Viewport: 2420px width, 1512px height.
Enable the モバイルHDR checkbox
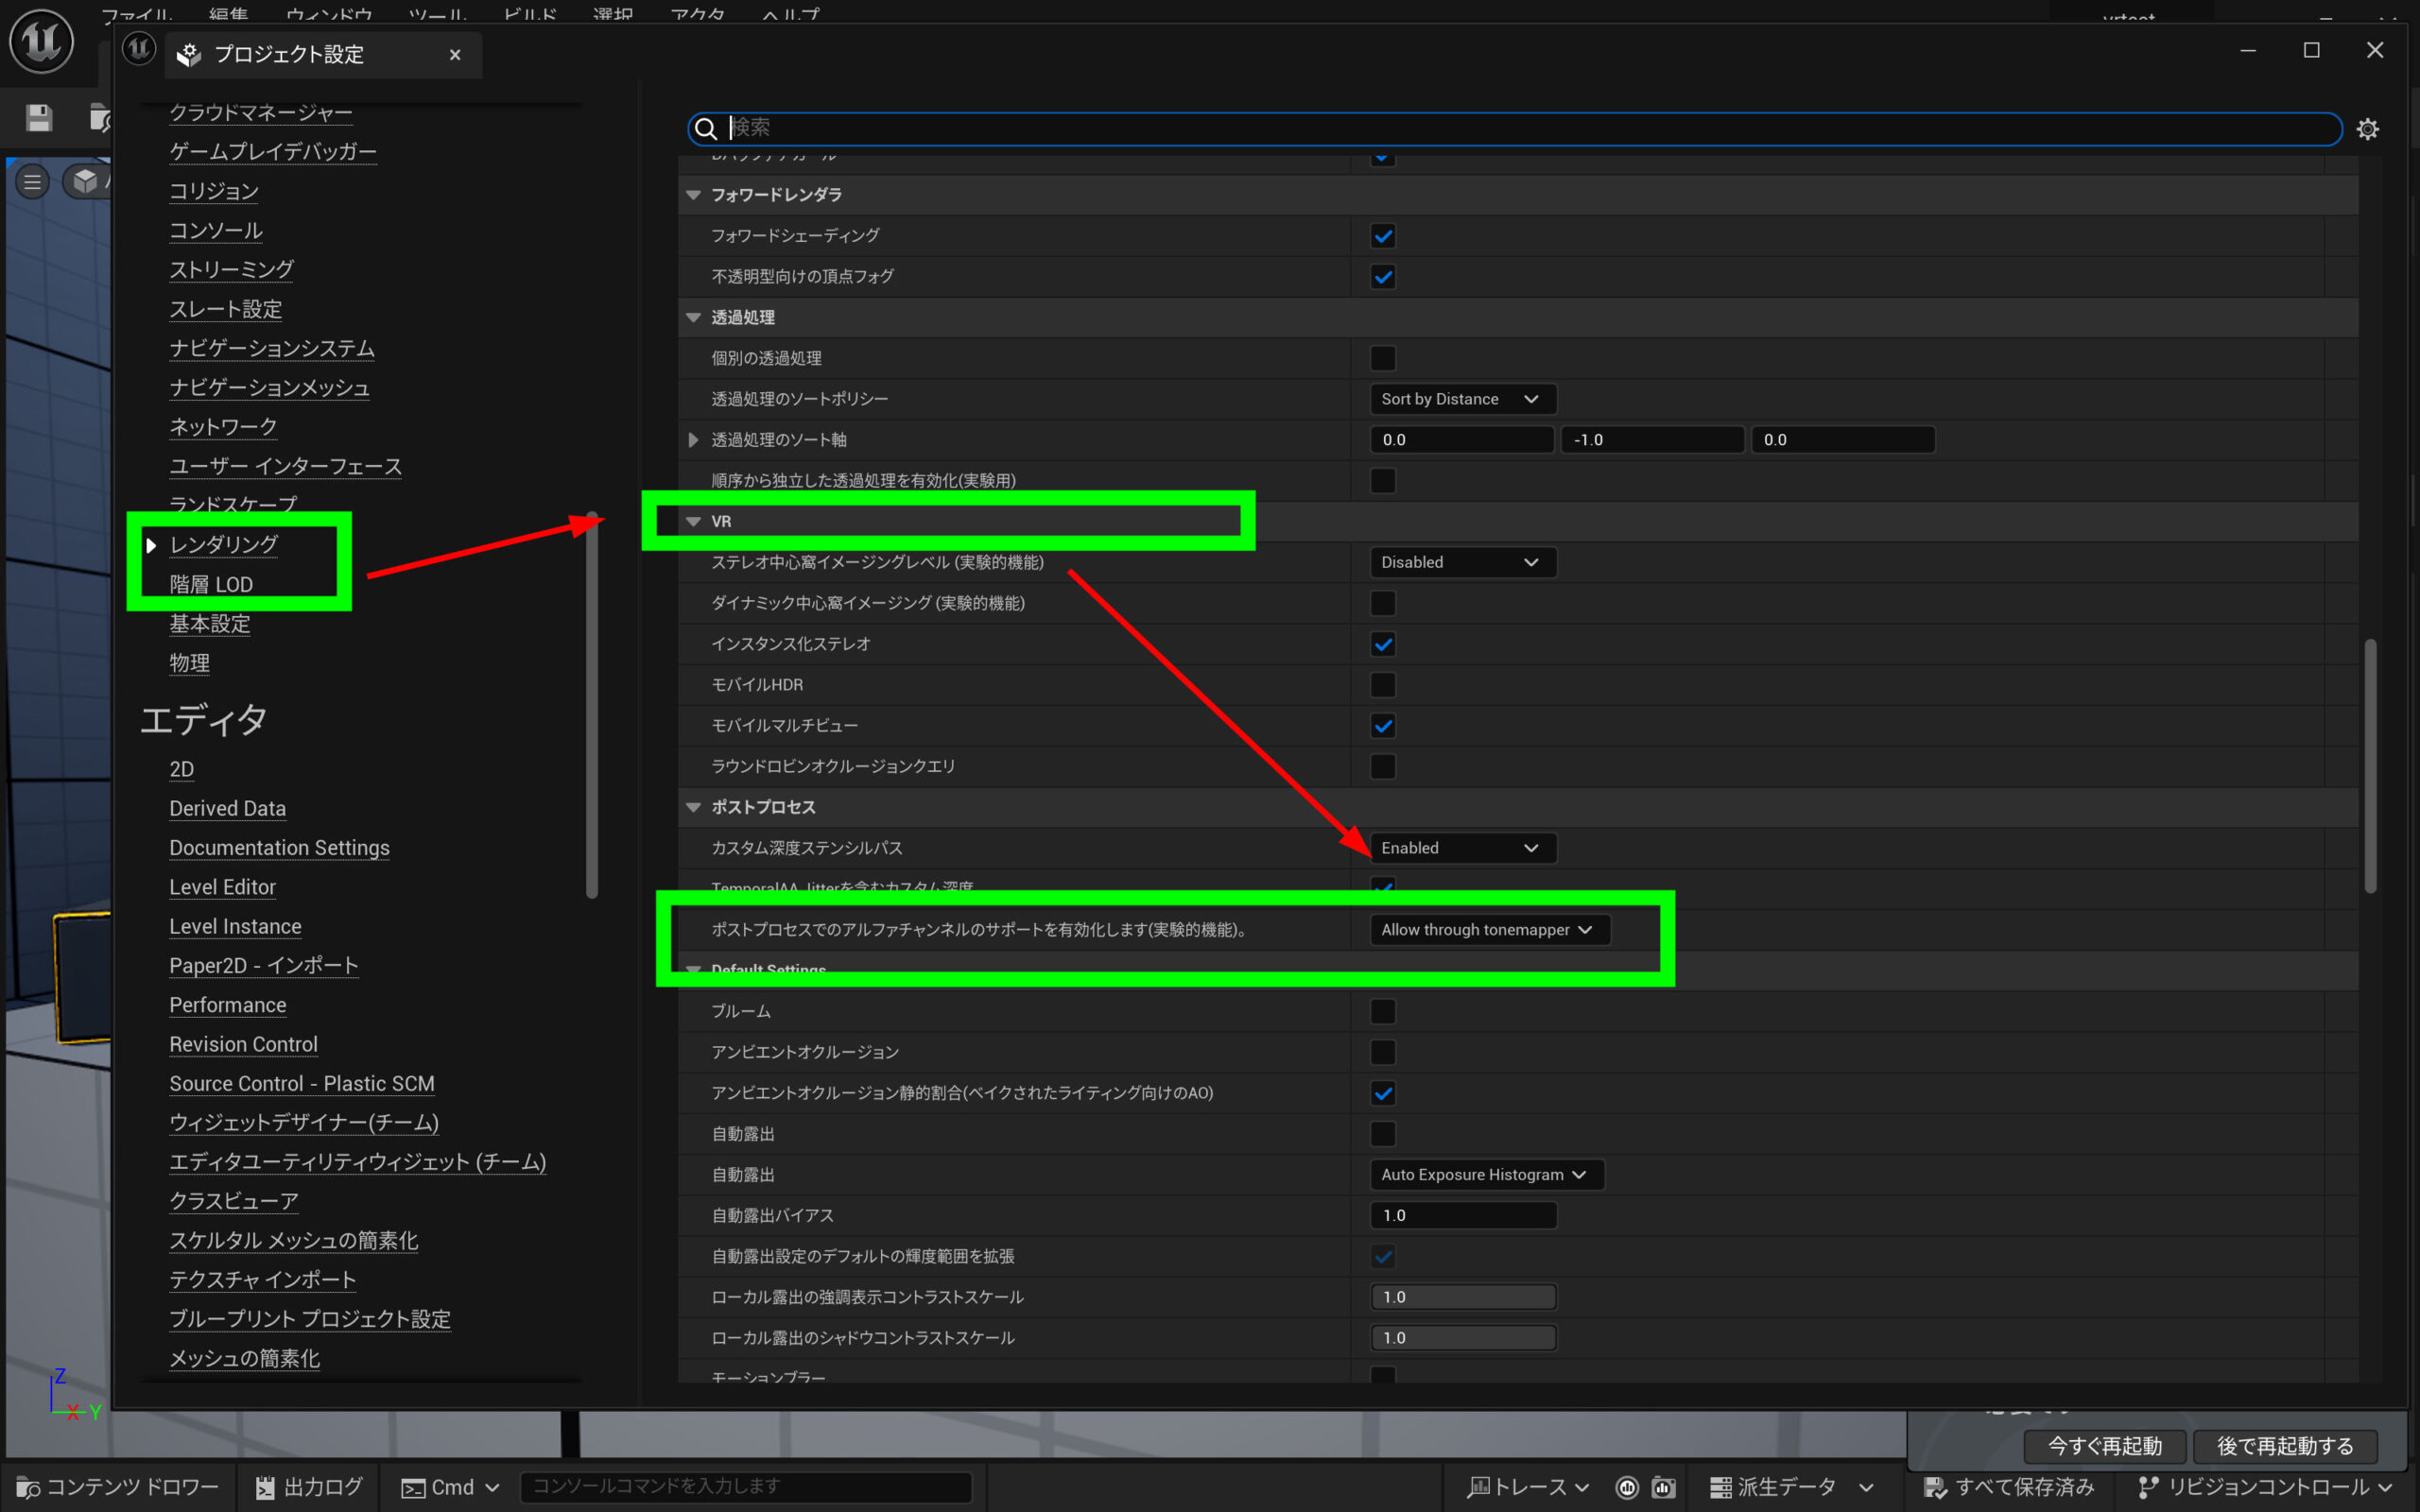pyautogui.click(x=1382, y=685)
